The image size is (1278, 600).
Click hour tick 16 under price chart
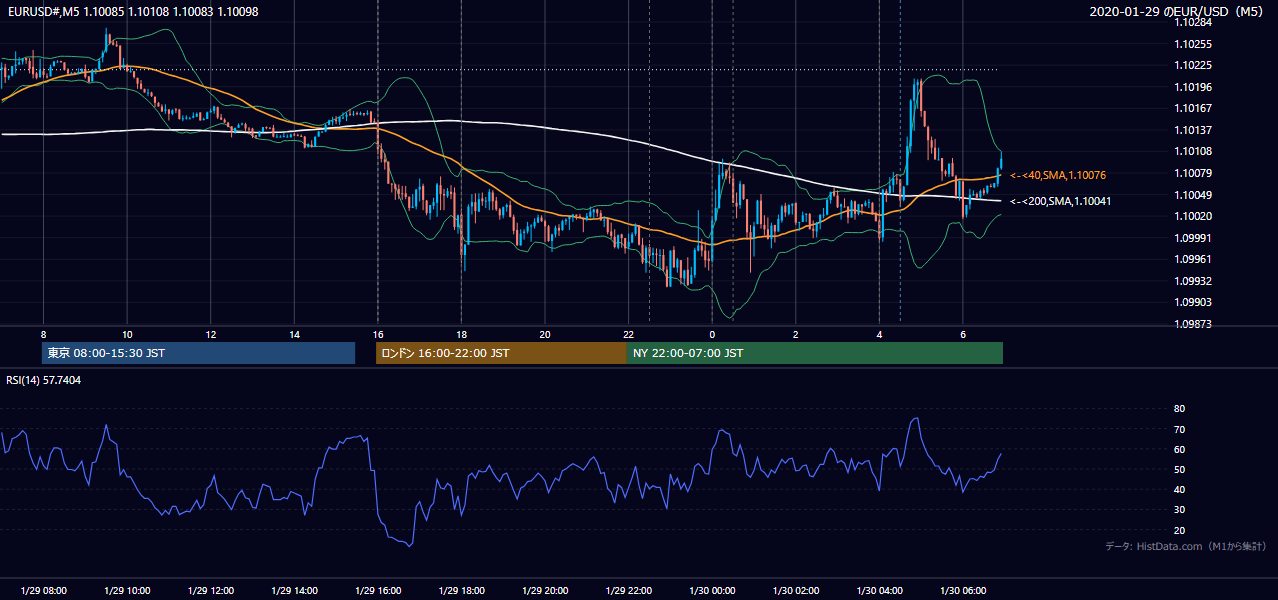click(x=377, y=334)
